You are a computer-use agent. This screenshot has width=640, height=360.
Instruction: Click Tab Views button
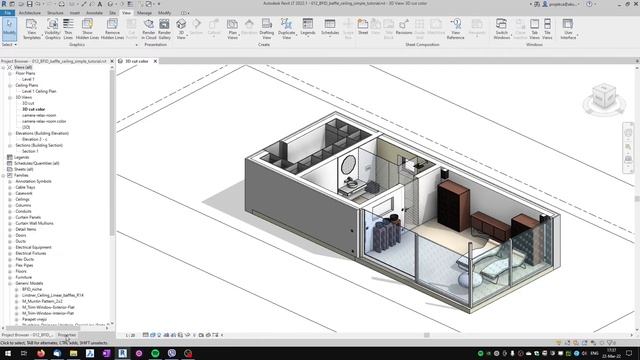click(x=534, y=29)
